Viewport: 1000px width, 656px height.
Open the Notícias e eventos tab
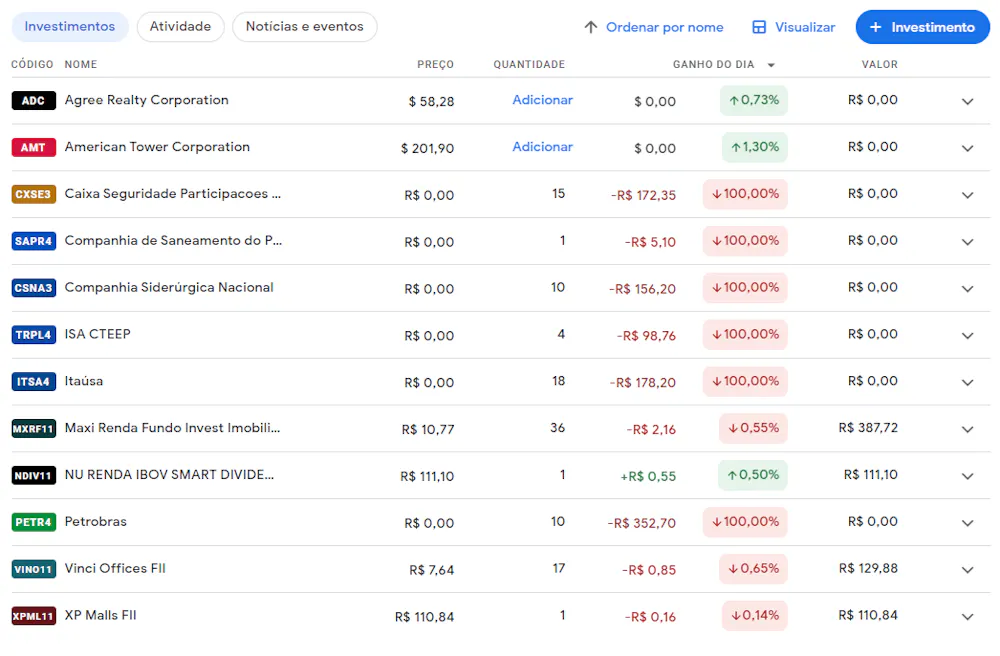point(304,27)
